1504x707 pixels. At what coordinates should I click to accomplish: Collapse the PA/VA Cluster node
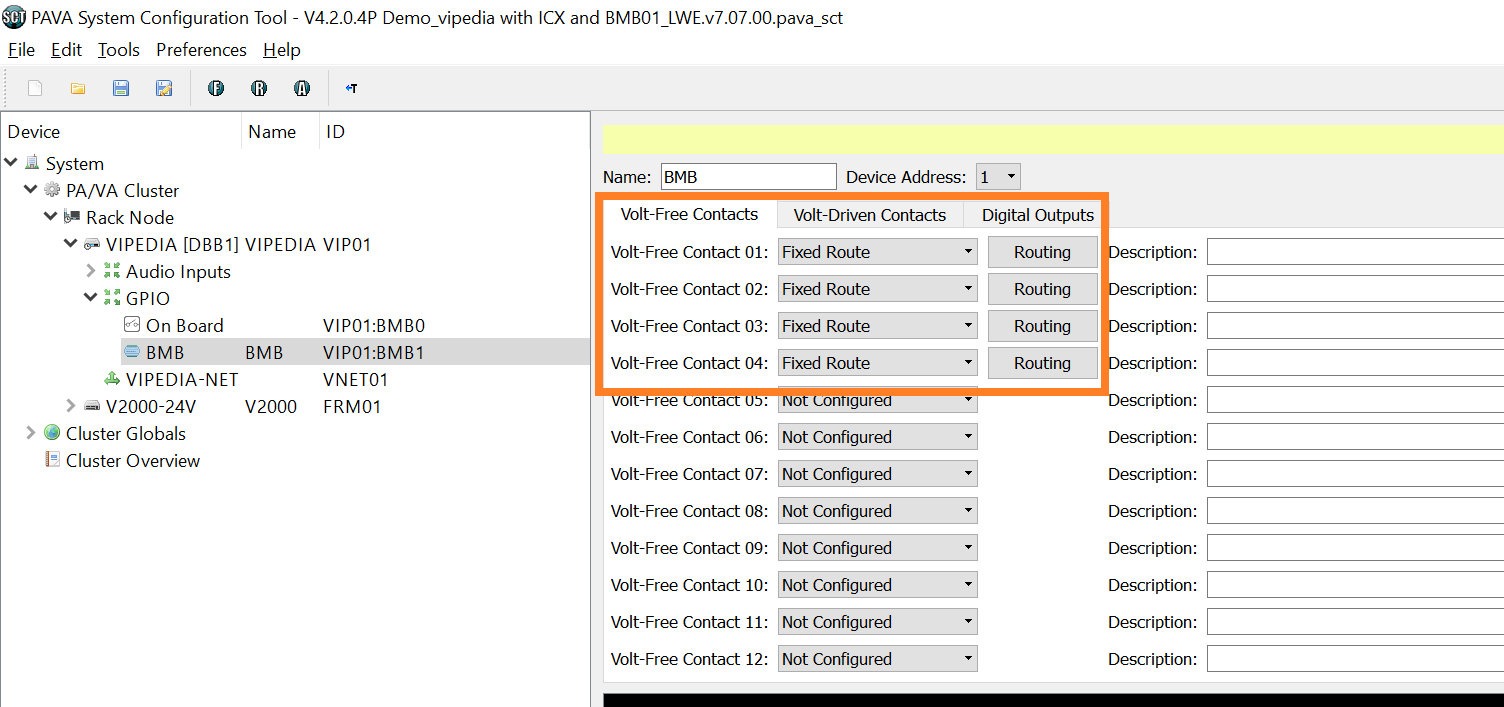pyautogui.click(x=31, y=189)
